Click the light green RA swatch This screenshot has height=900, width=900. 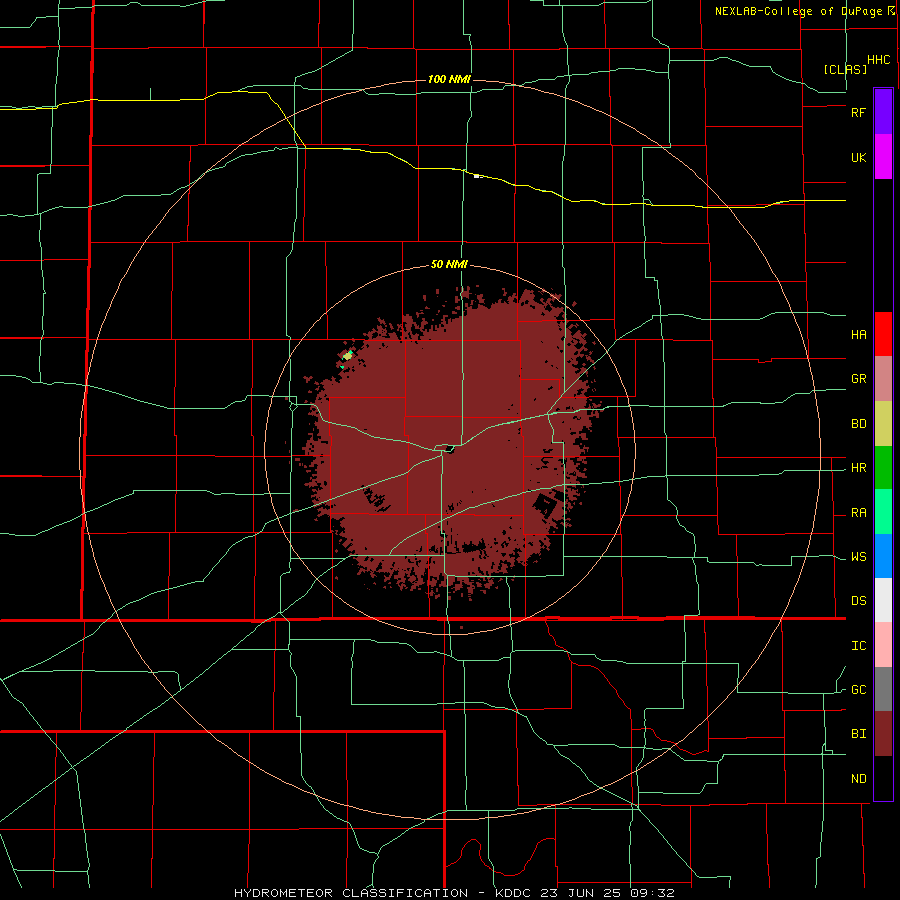coord(883,512)
